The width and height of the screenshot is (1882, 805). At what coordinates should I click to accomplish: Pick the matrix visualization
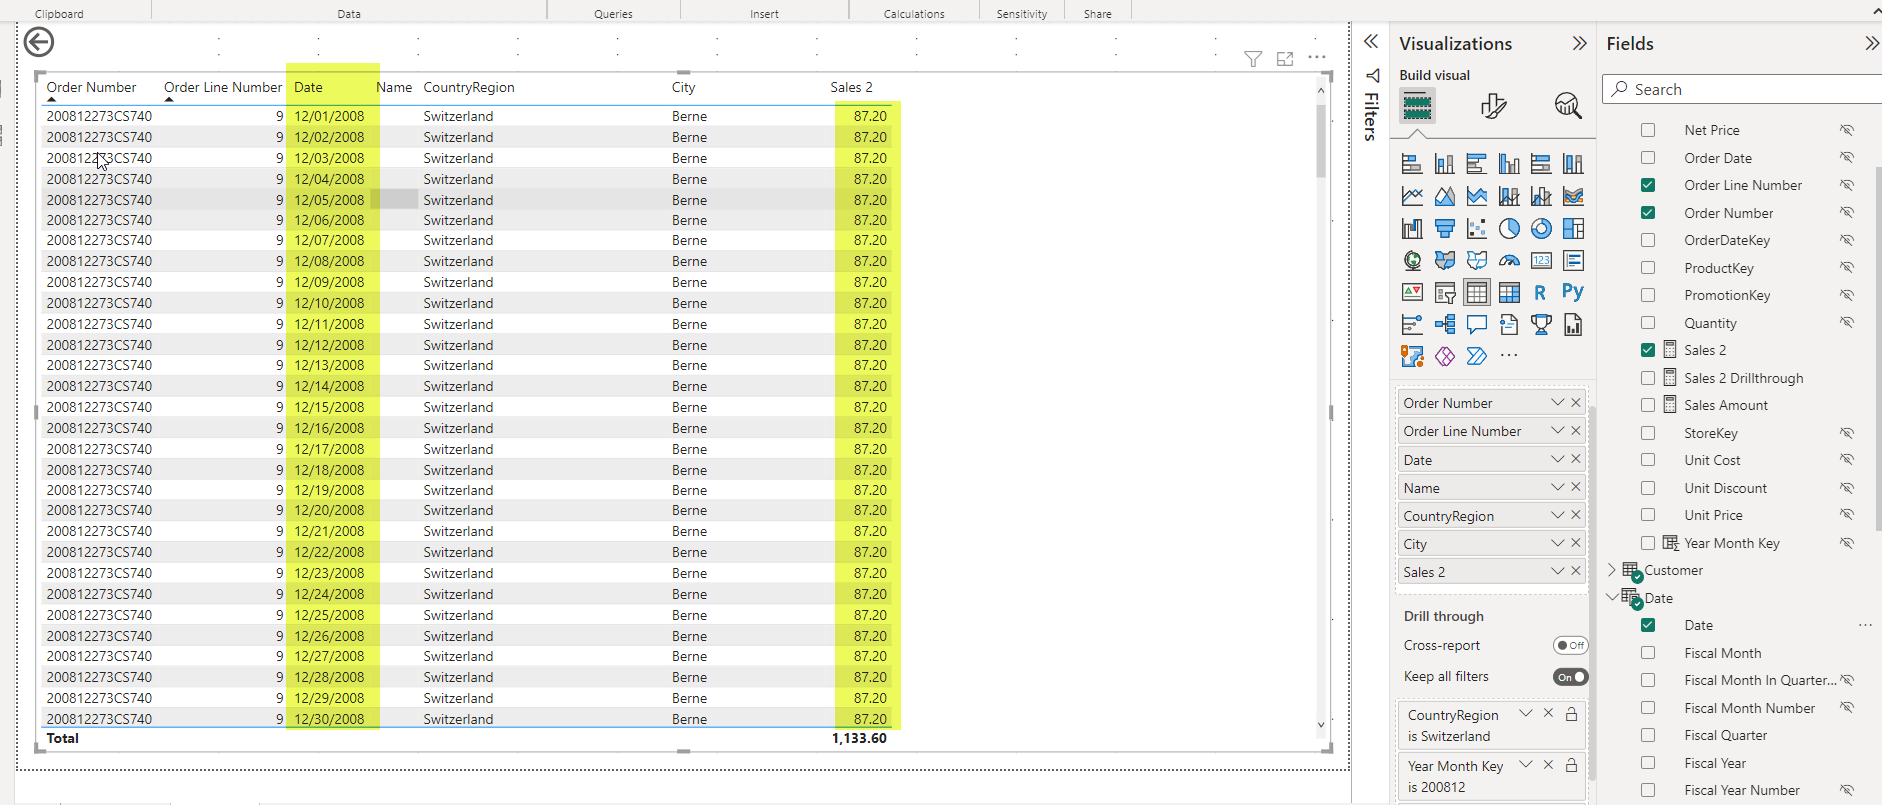click(1509, 293)
